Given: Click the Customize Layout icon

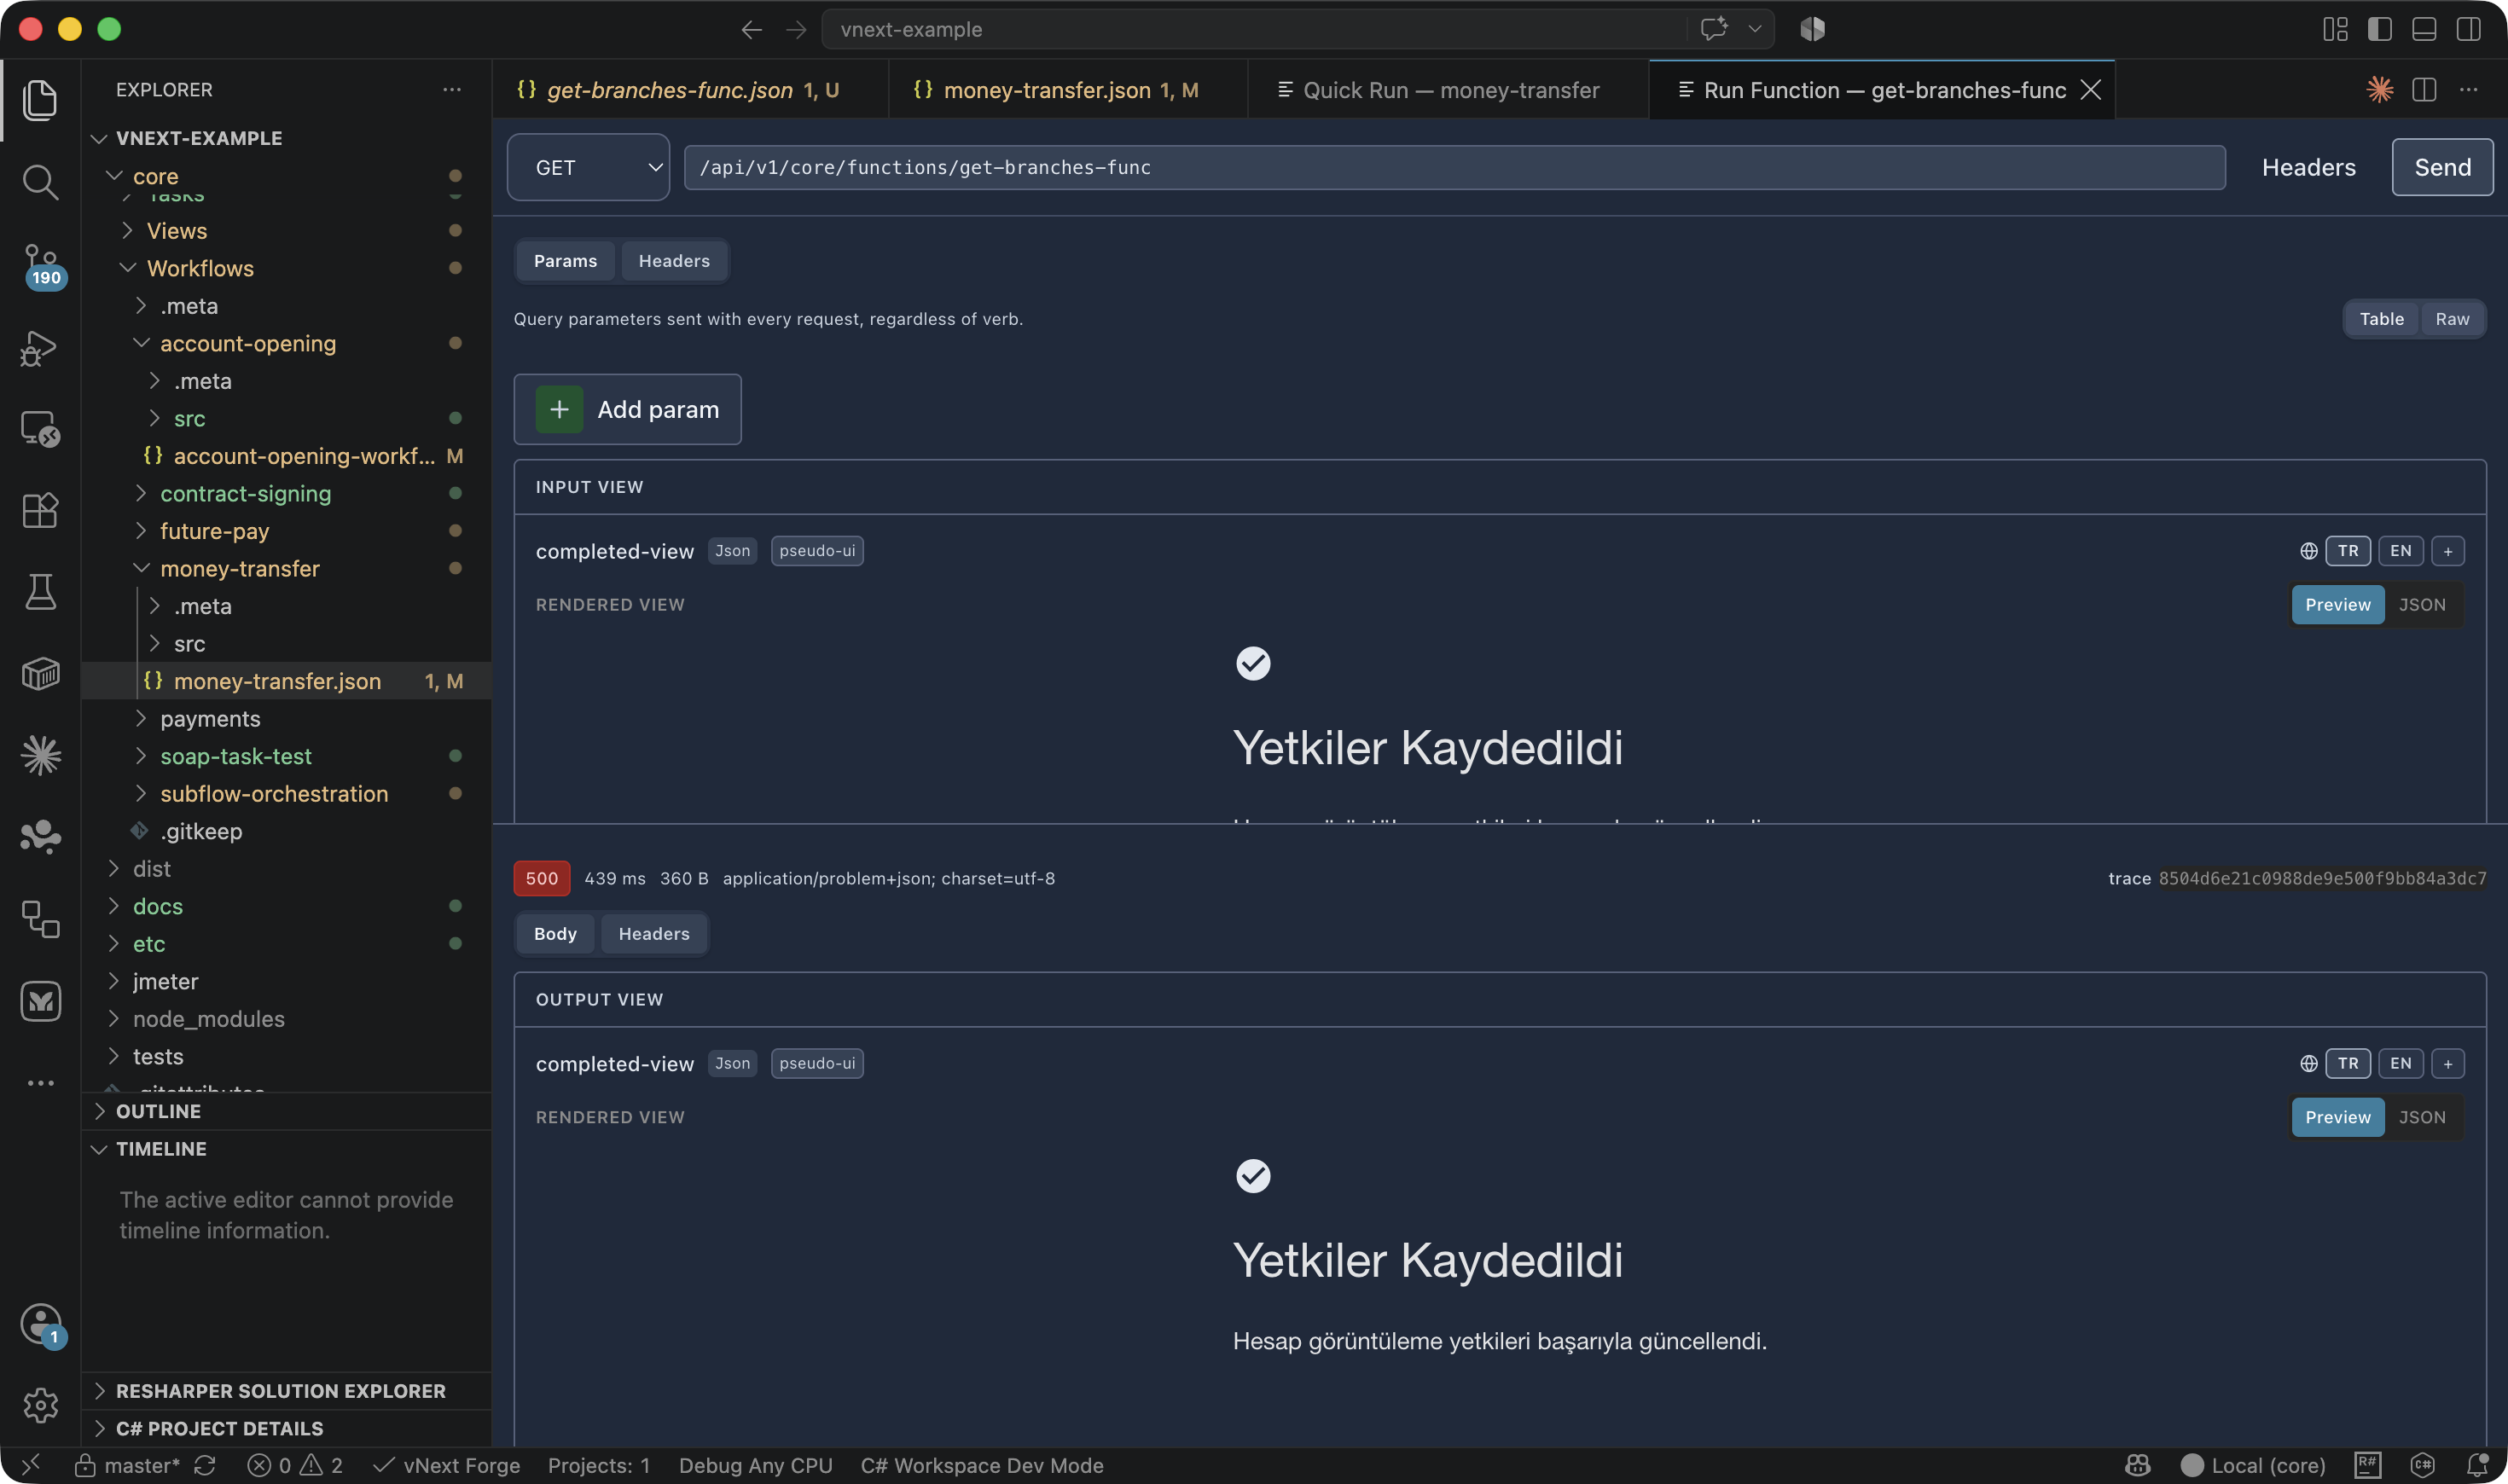Looking at the screenshot, I should 2335,30.
